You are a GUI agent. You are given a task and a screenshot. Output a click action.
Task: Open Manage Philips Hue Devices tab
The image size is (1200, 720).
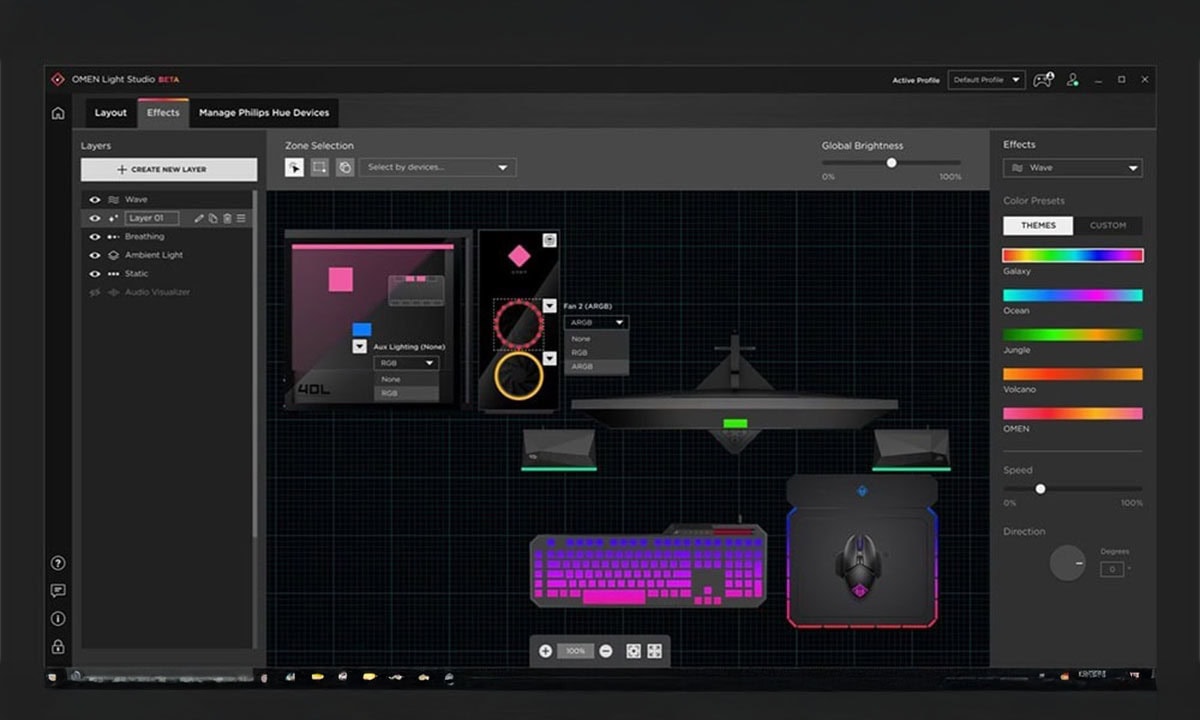[264, 113]
